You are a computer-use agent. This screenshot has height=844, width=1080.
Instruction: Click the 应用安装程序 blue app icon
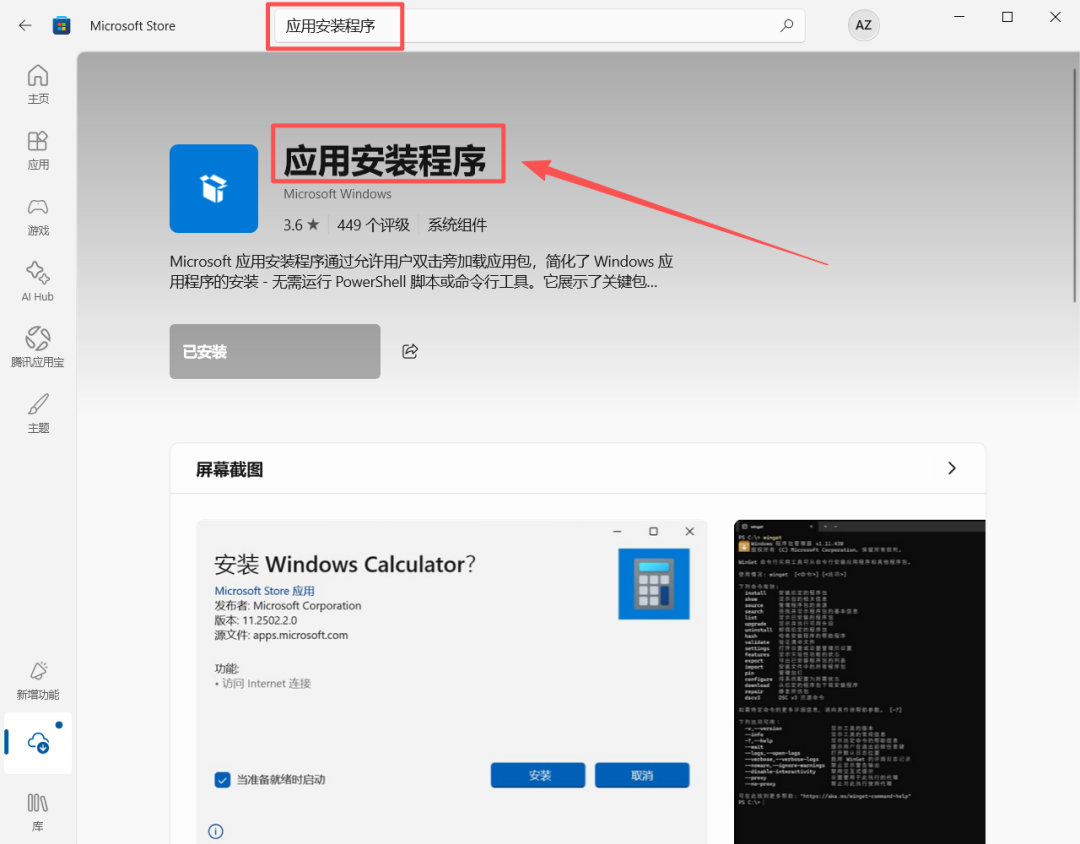(x=214, y=188)
